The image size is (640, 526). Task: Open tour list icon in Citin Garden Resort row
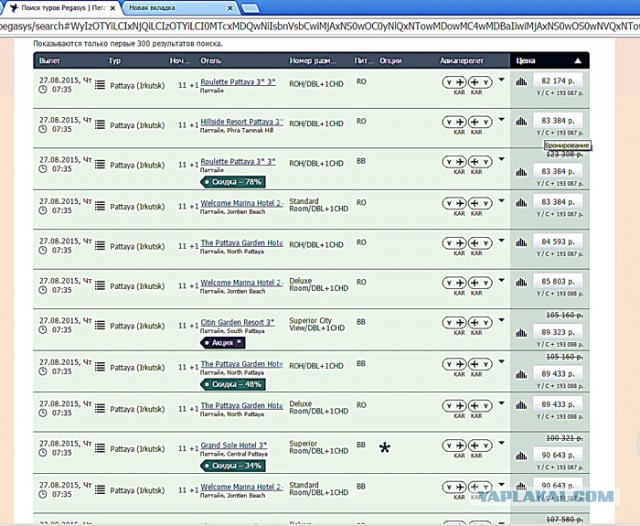(x=100, y=325)
